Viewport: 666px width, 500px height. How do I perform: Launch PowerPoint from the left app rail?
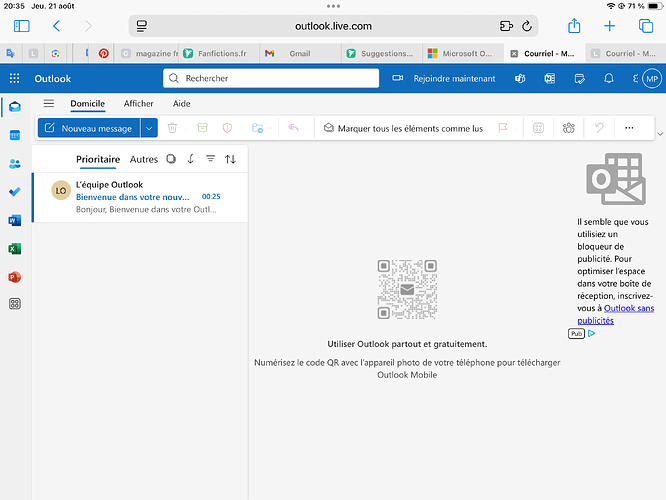(14, 276)
